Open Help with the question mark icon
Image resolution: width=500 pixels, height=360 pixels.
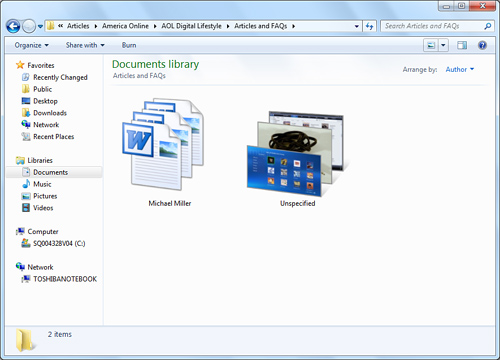(482, 45)
